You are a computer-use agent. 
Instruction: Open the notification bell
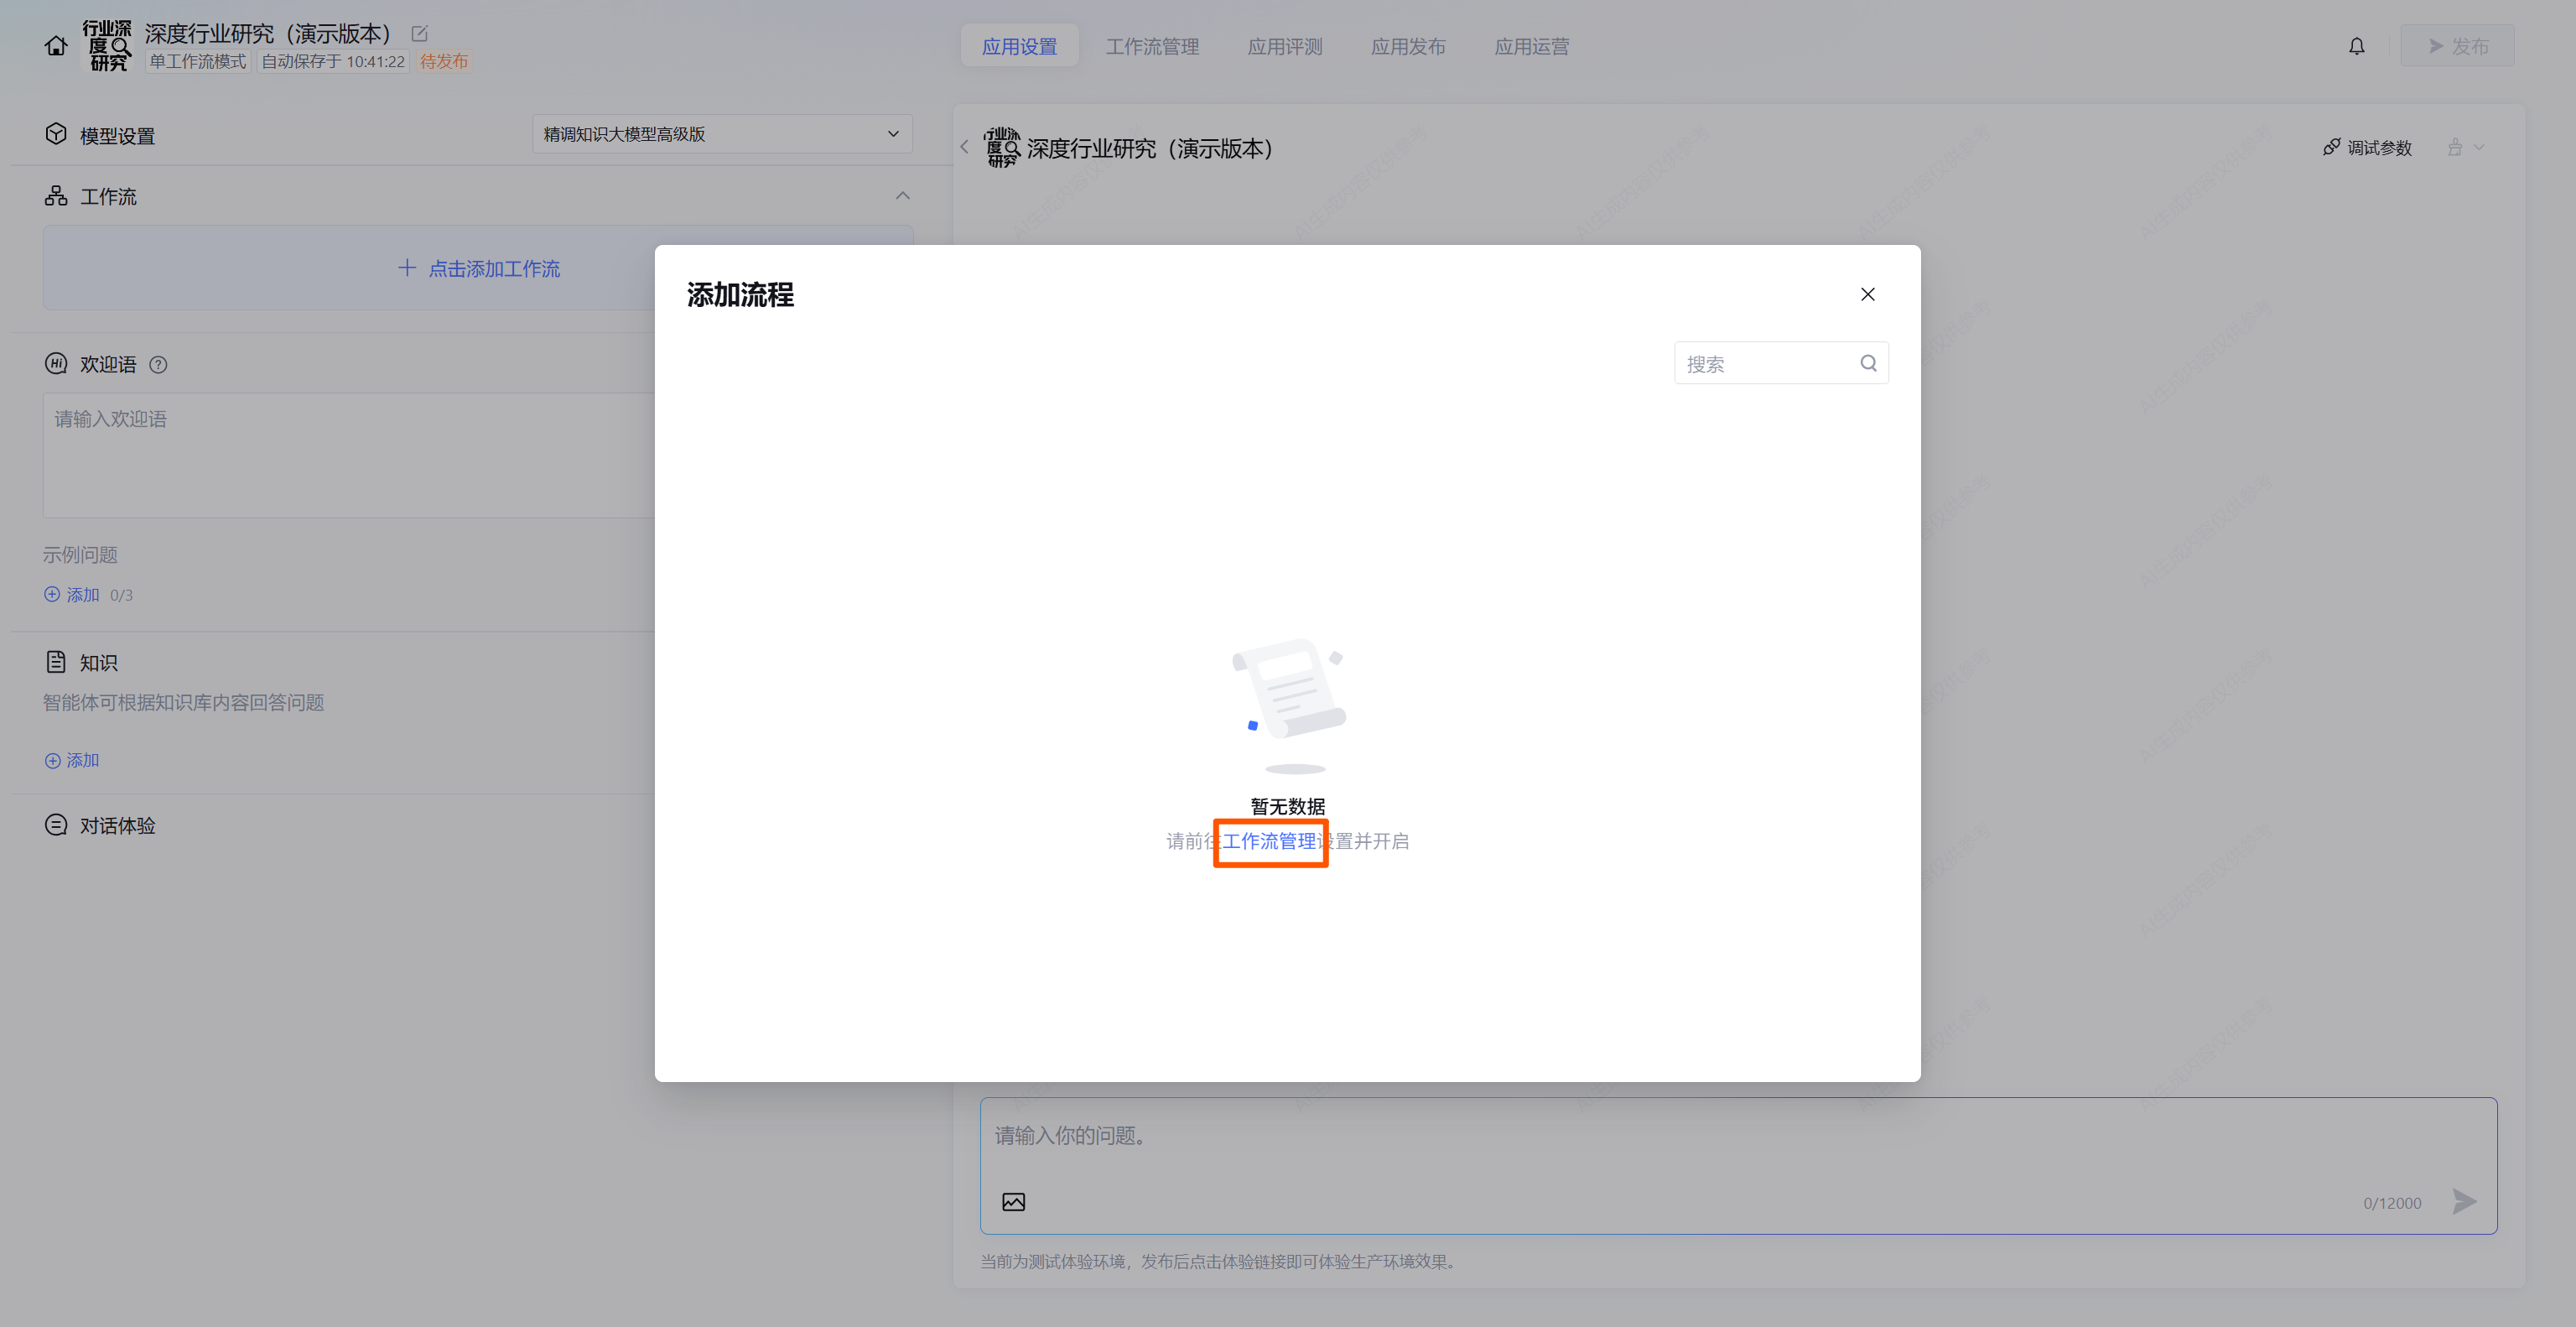coord(2356,46)
